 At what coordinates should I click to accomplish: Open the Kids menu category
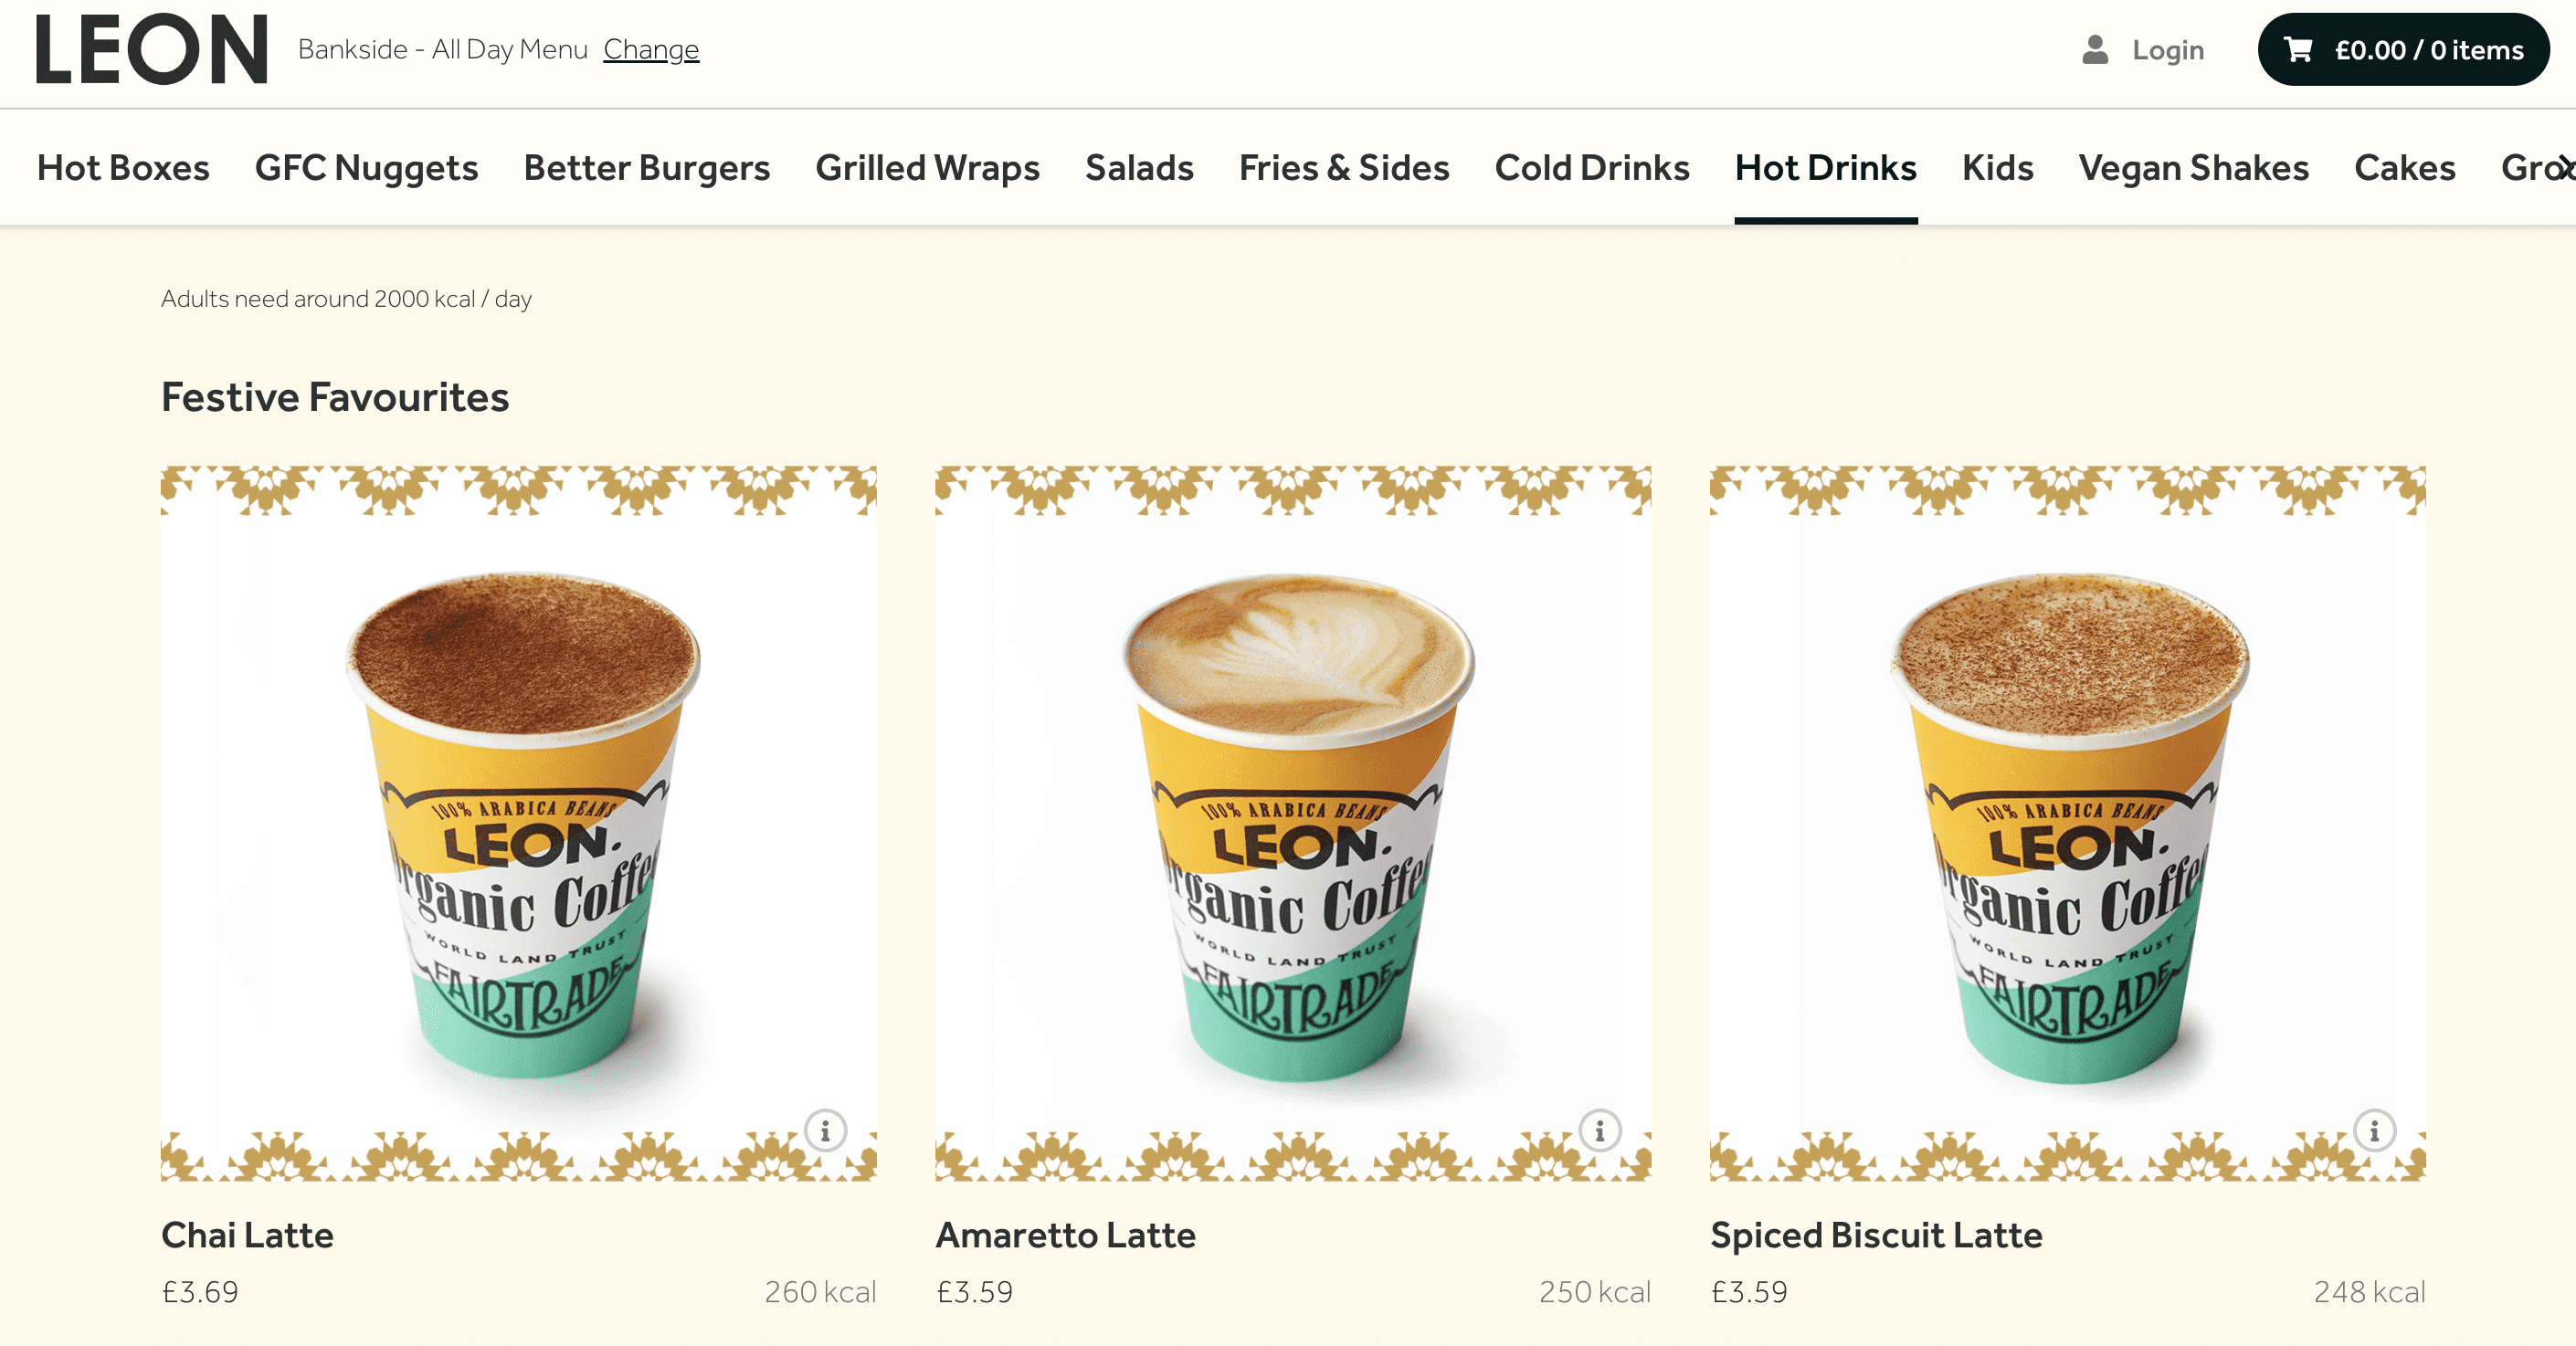click(1997, 168)
